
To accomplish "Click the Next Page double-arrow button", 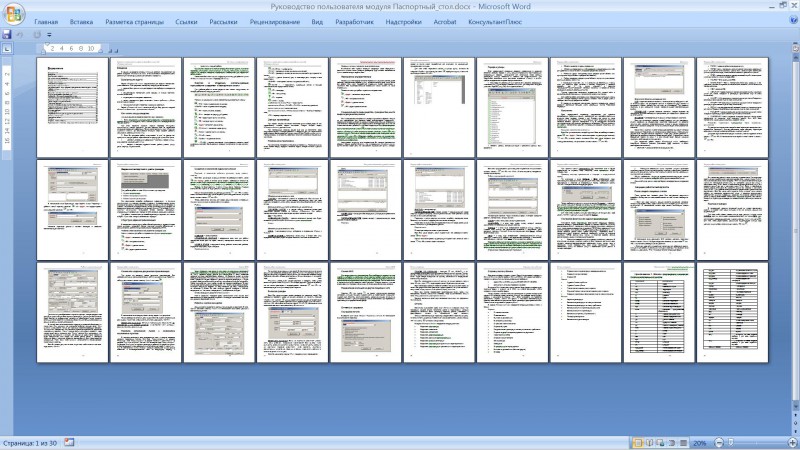I will click(x=795, y=430).
